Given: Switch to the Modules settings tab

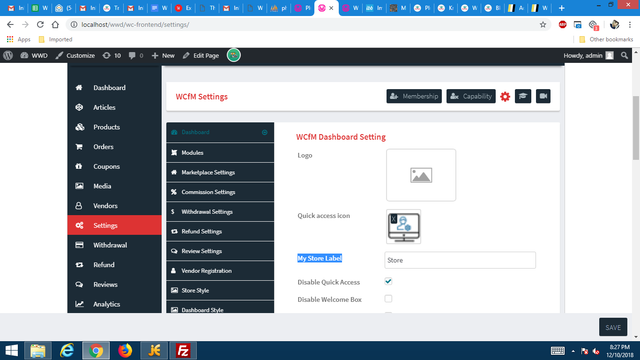Looking at the screenshot, I should pos(220,153).
